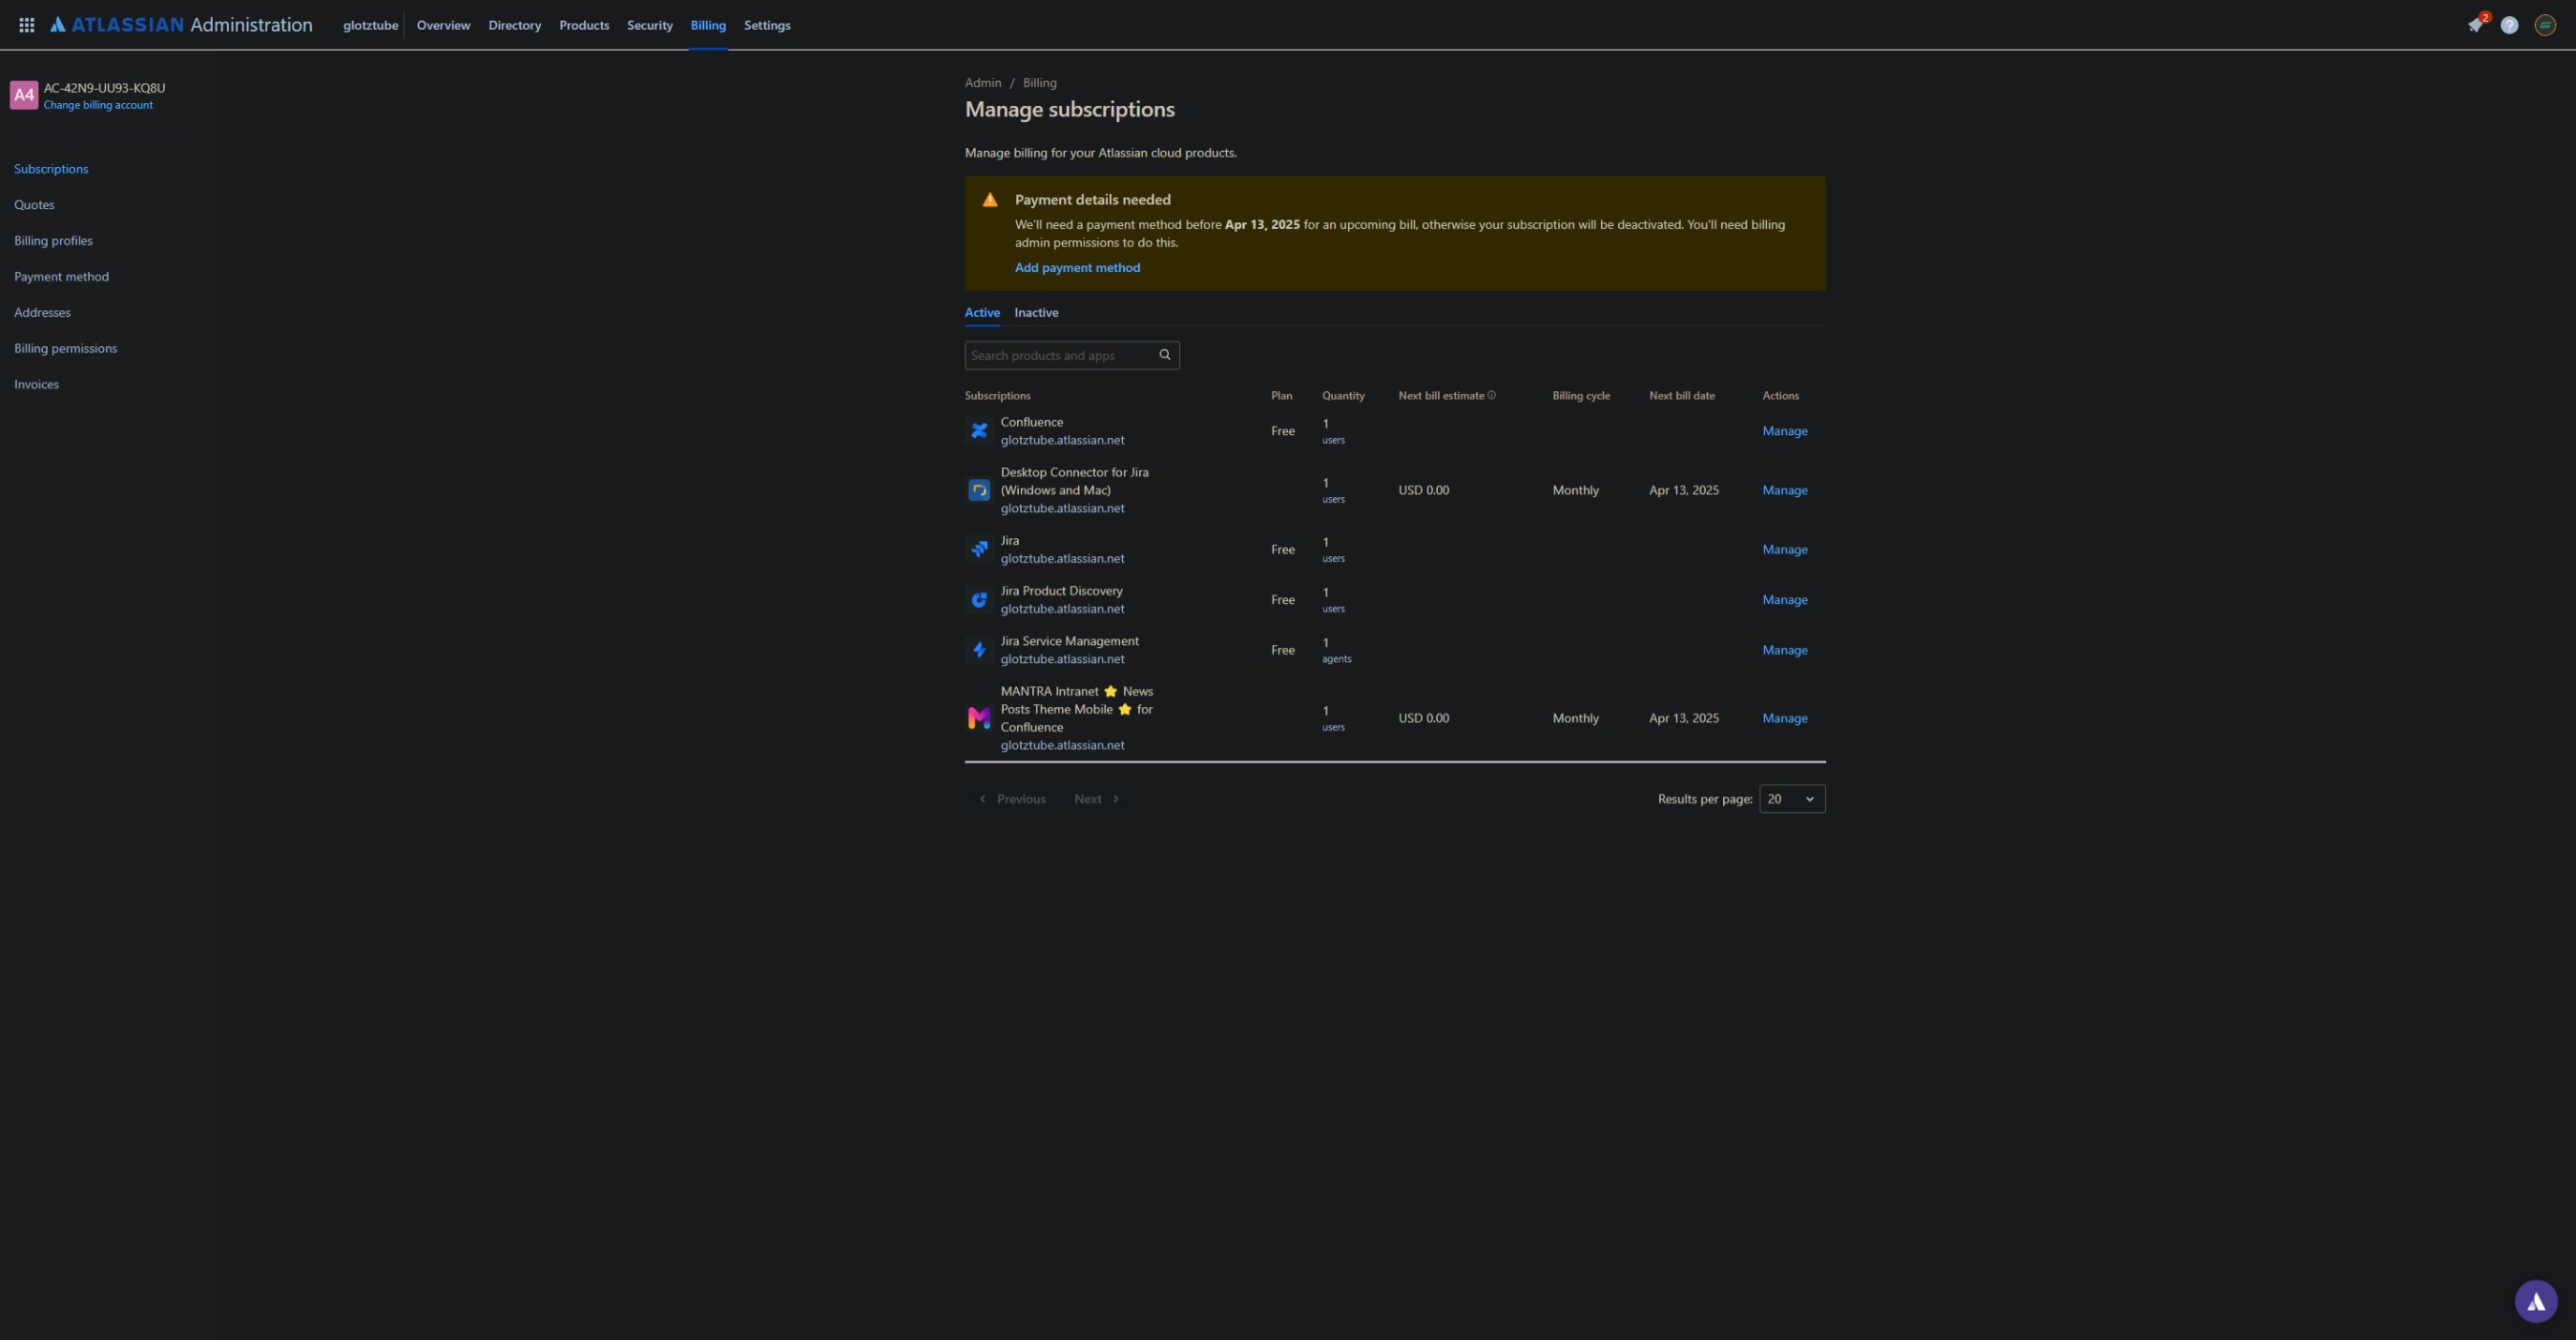Image resolution: width=2576 pixels, height=1340 pixels.
Task: Open the floating Atlassian assistant button
Action: (2536, 1302)
